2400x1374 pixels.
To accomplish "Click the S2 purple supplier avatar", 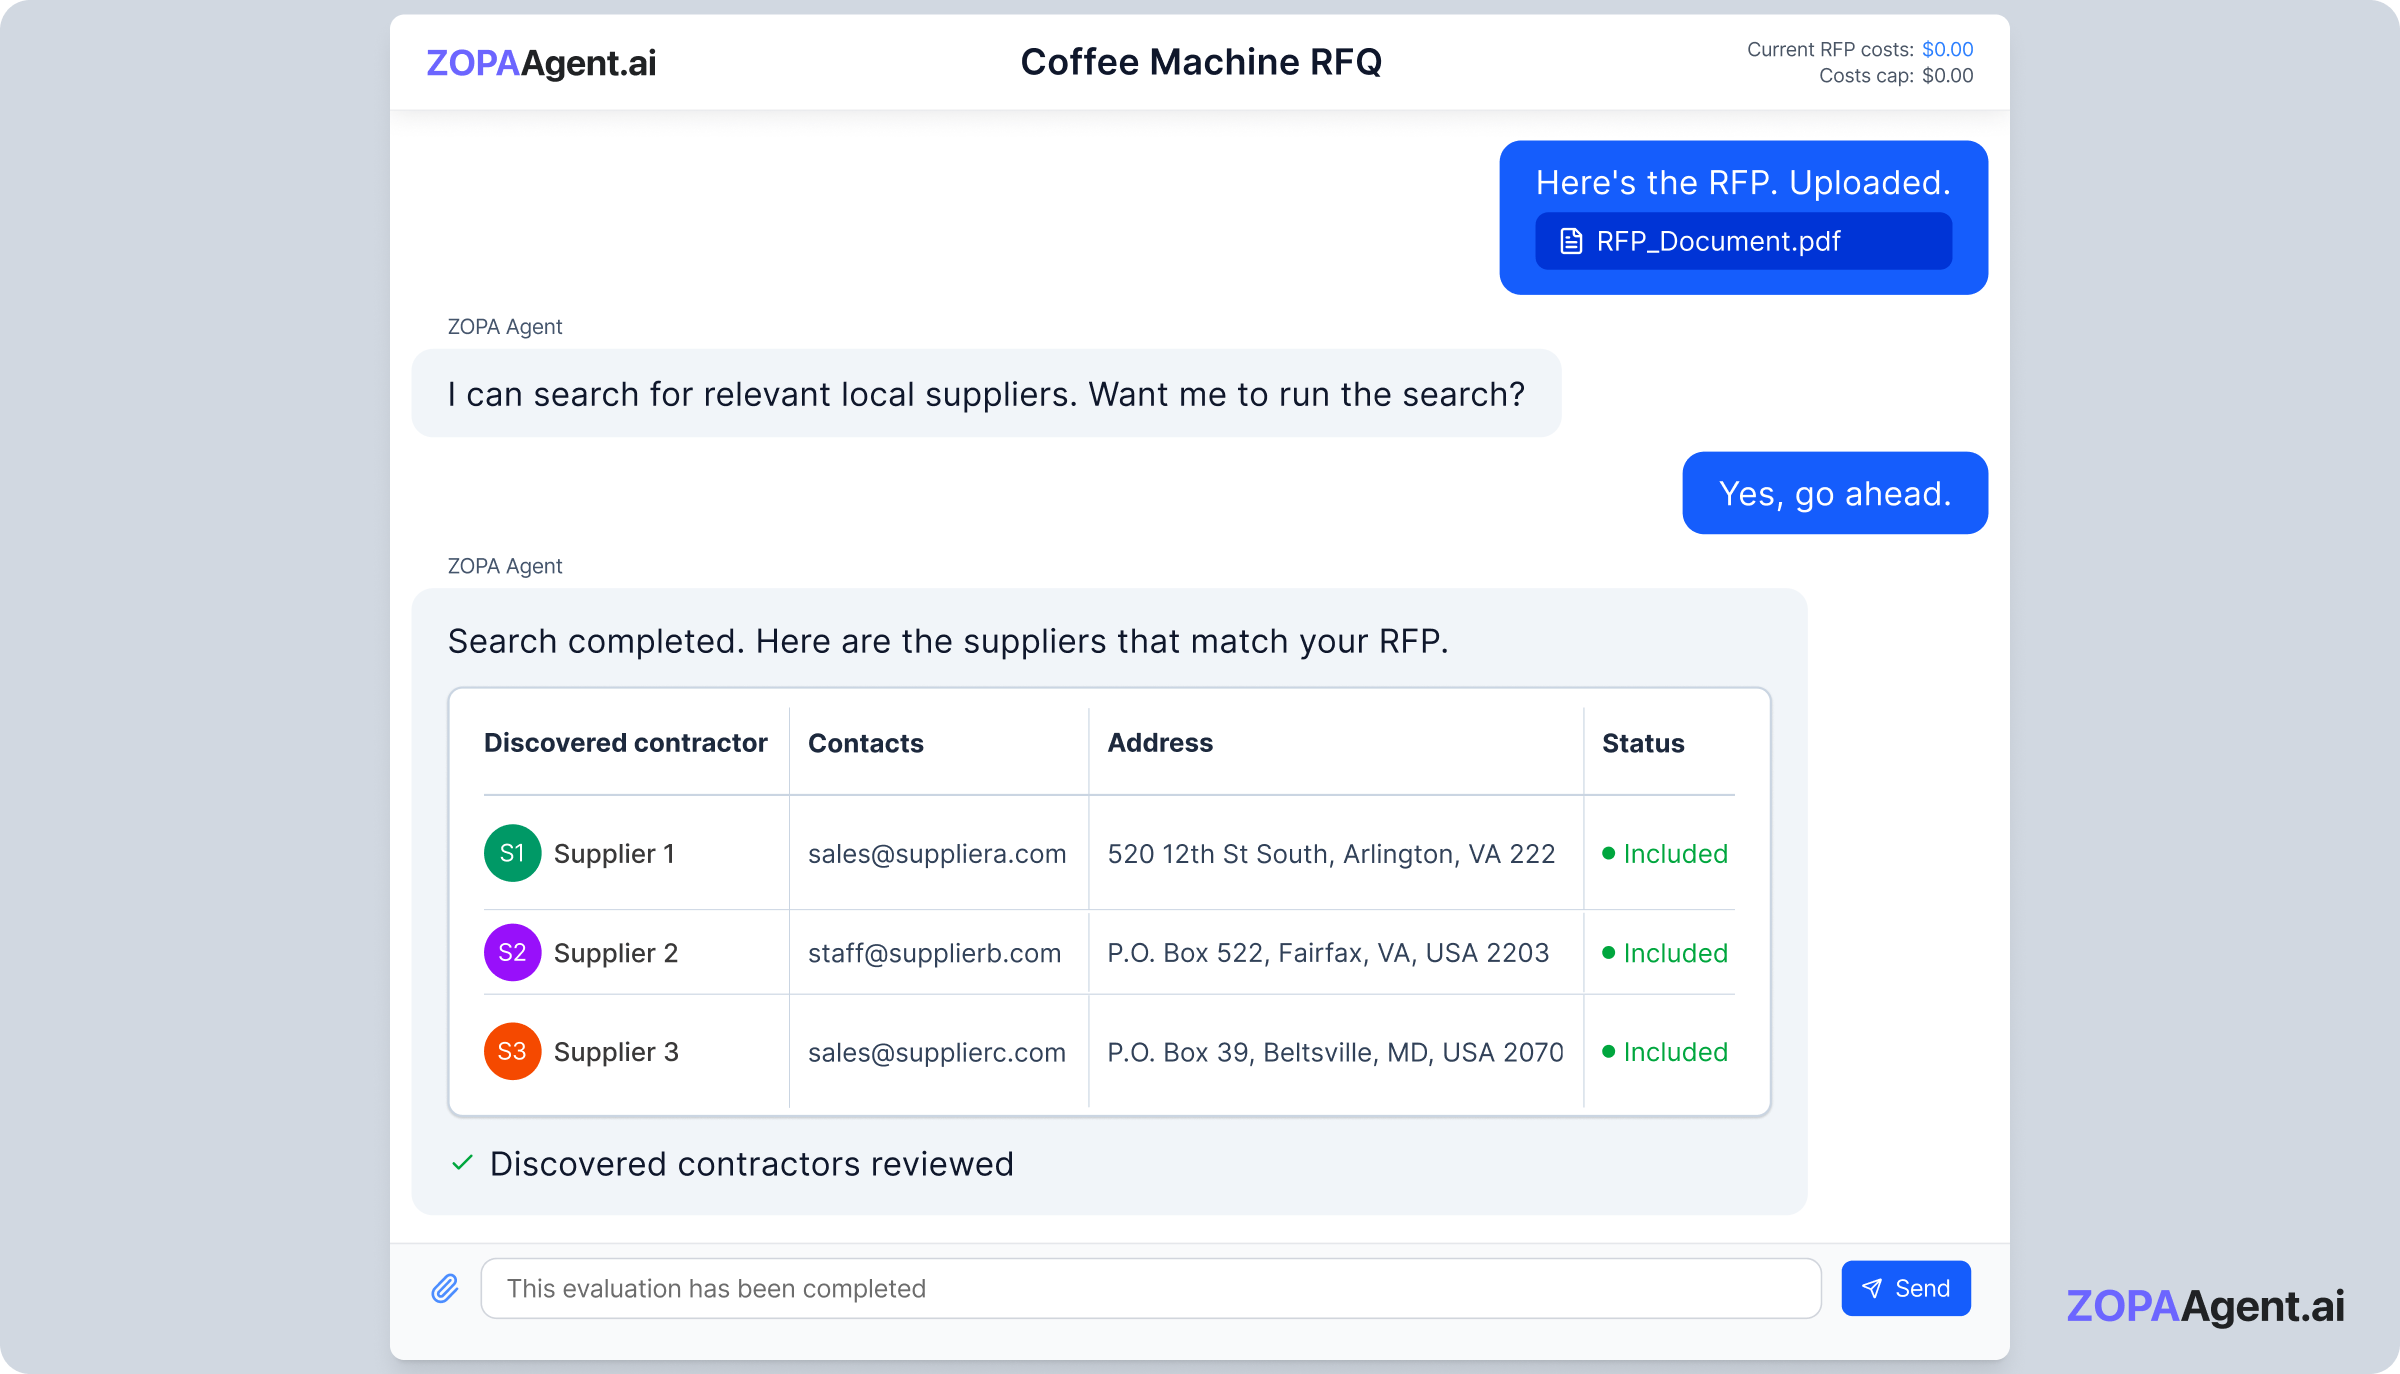I will [x=512, y=952].
